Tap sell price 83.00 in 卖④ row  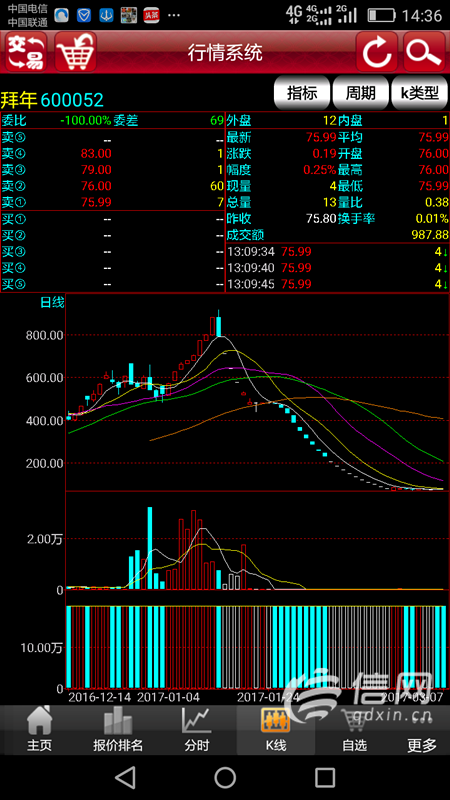[x=96, y=154]
